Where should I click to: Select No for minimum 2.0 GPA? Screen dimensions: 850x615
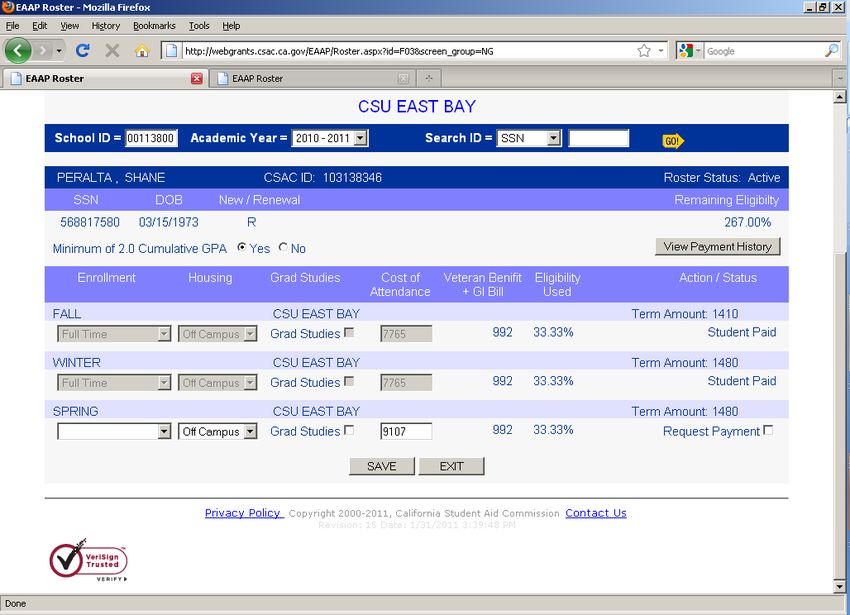point(283,247)
